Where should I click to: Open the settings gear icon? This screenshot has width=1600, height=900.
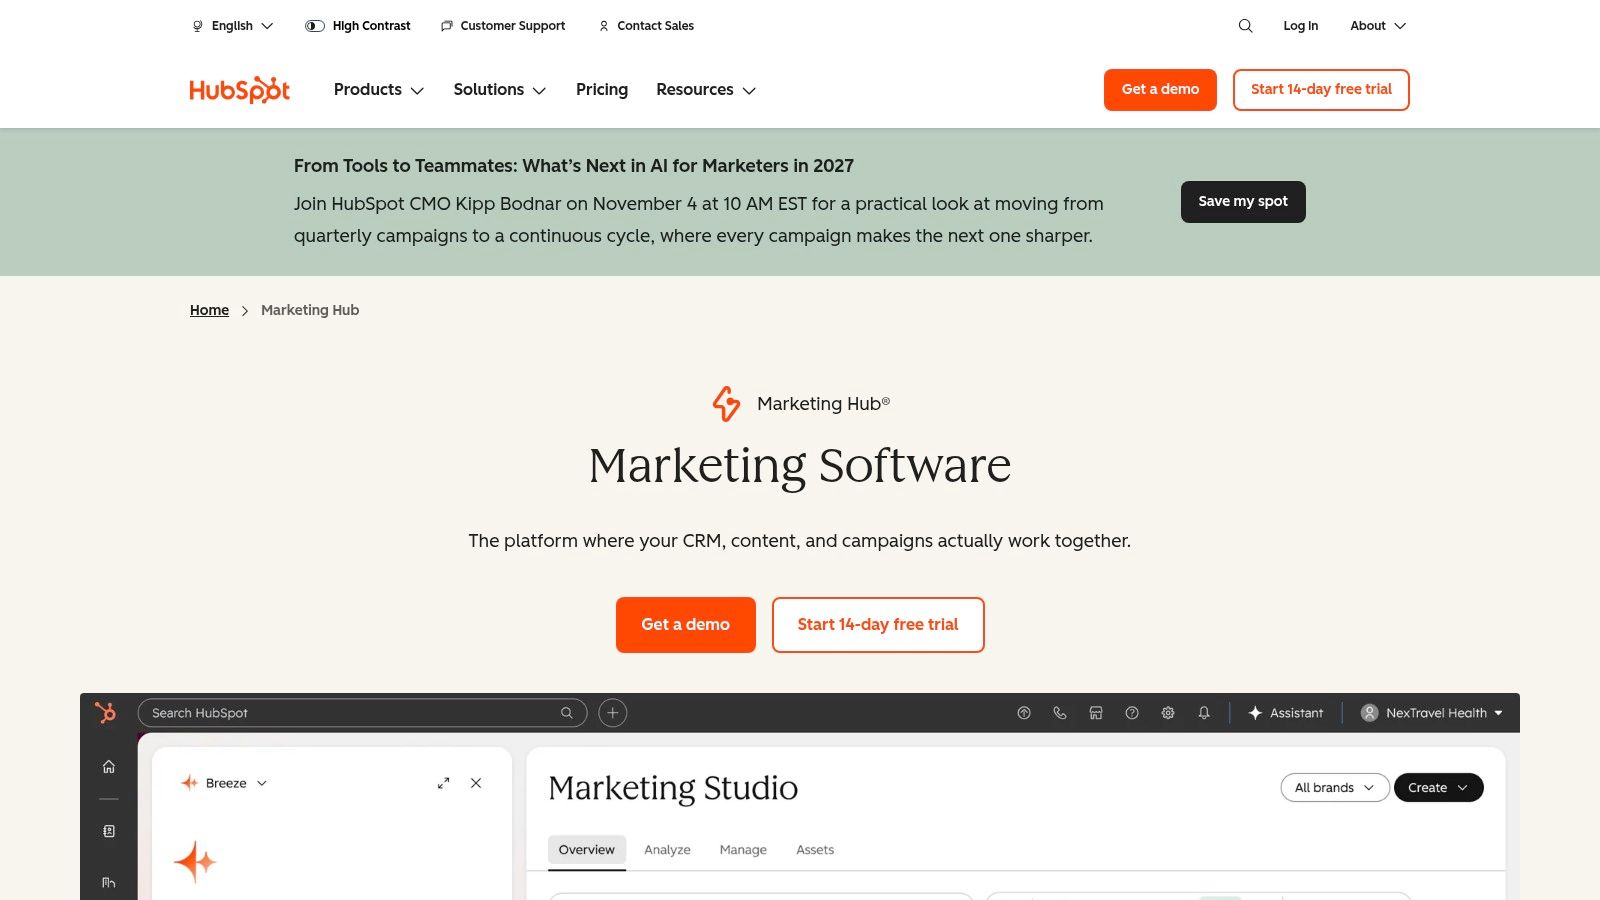tap(1168, 713)
